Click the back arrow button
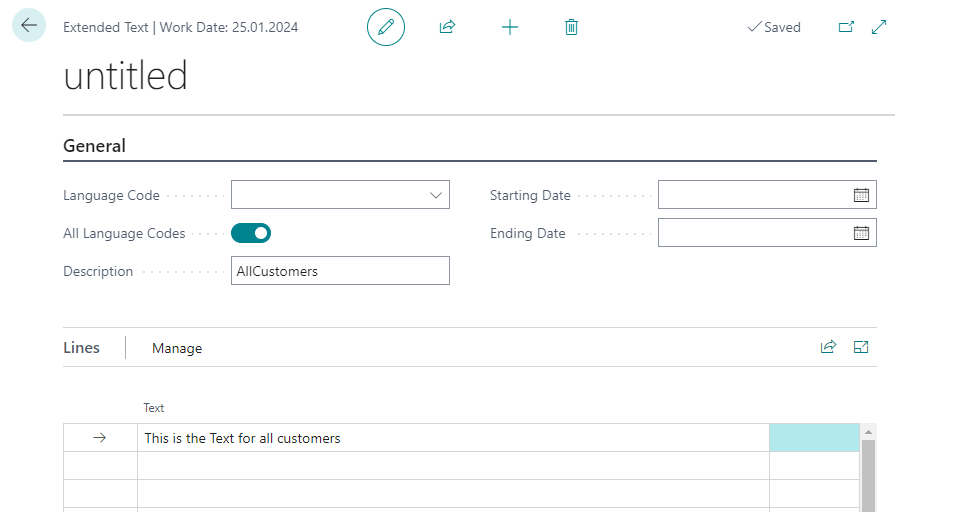The height and width of the screenshot is (512, 960). pyautogui.click(x=29, y=26)
